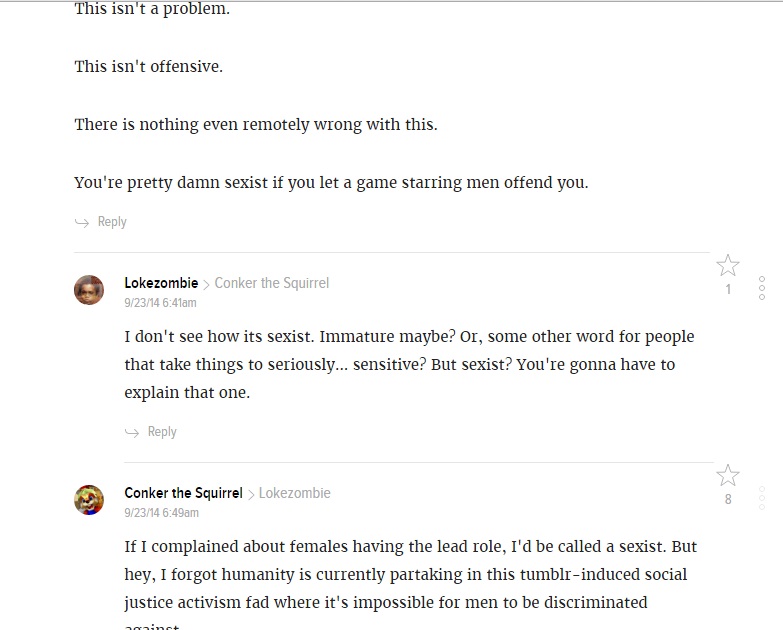
Task: Click the reply arrow icon under the top comment
Action: [82, 222]
